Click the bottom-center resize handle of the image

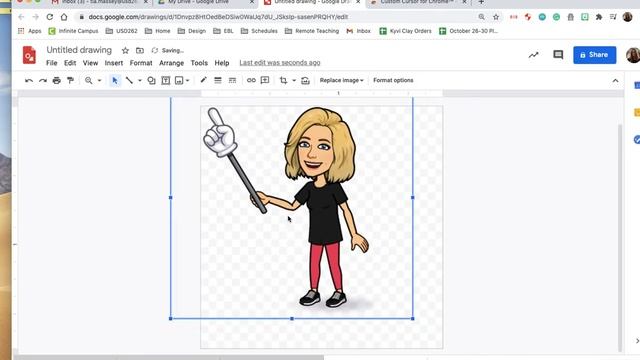point(292,318)
